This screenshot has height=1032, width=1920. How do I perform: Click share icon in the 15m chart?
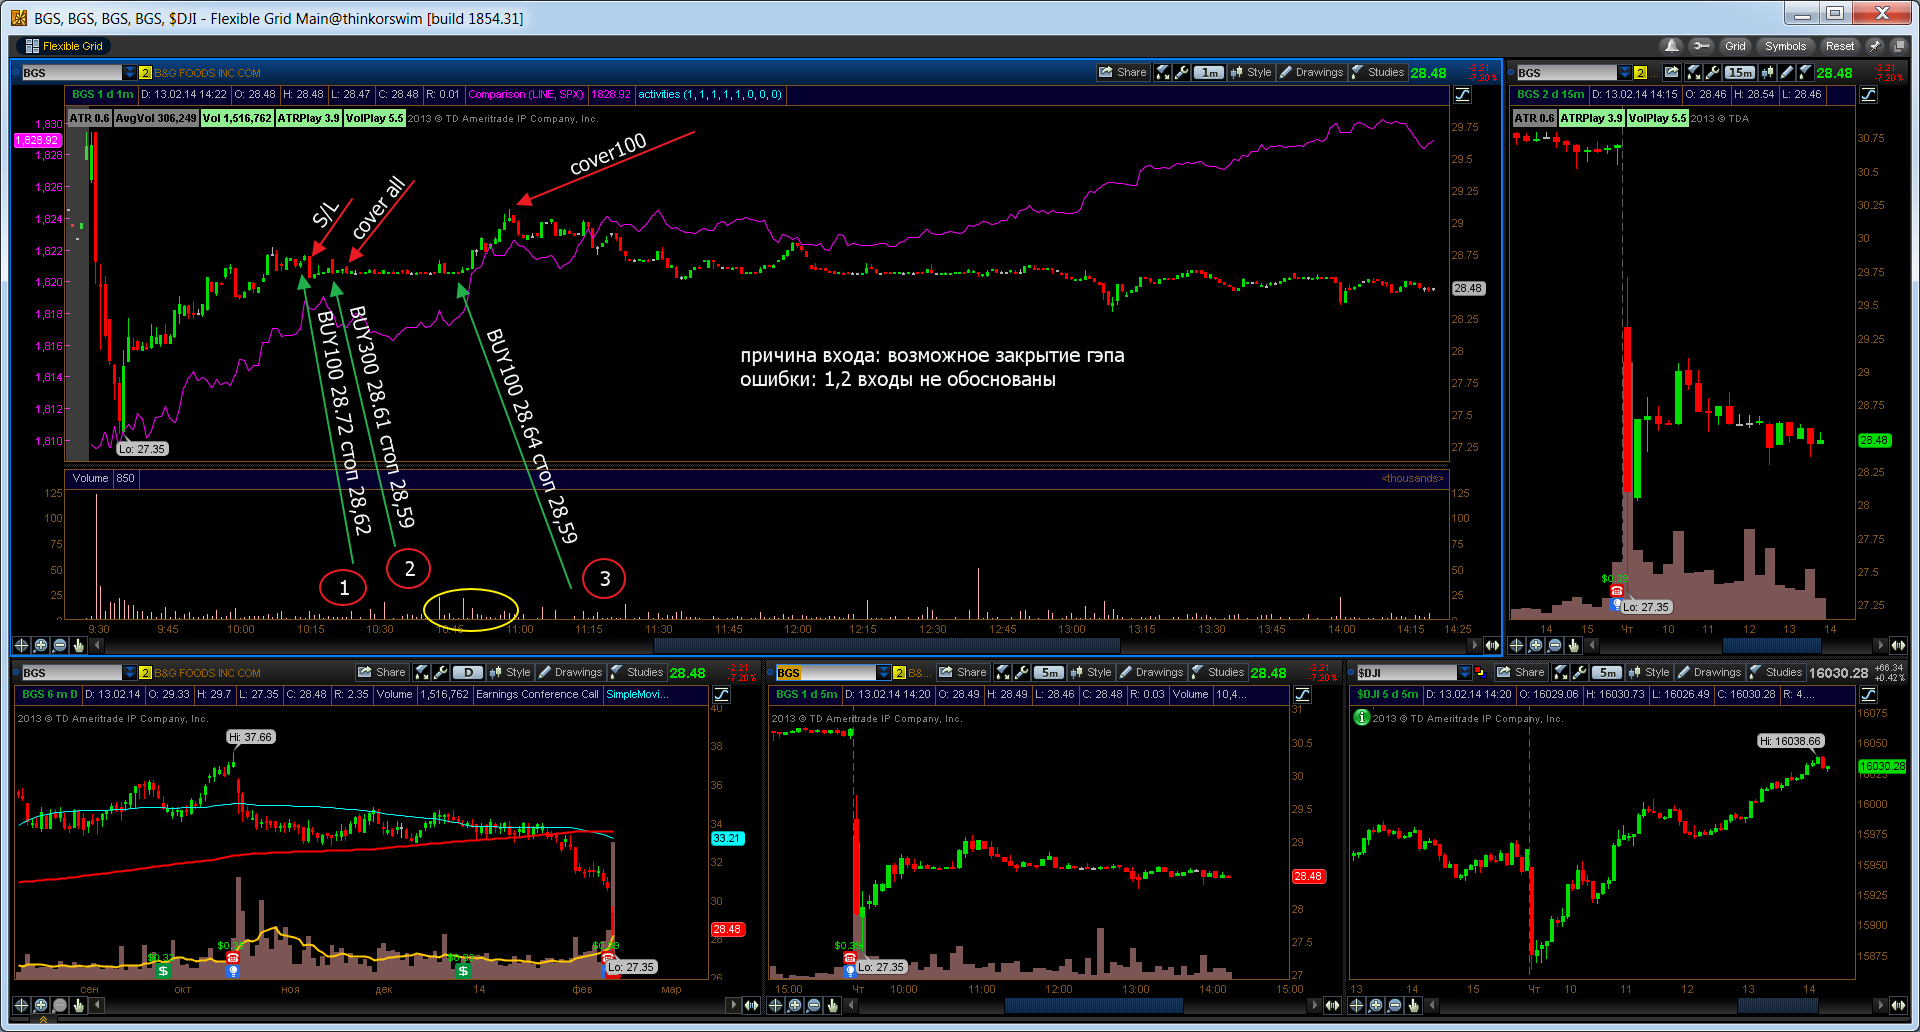coord(1671,72)
